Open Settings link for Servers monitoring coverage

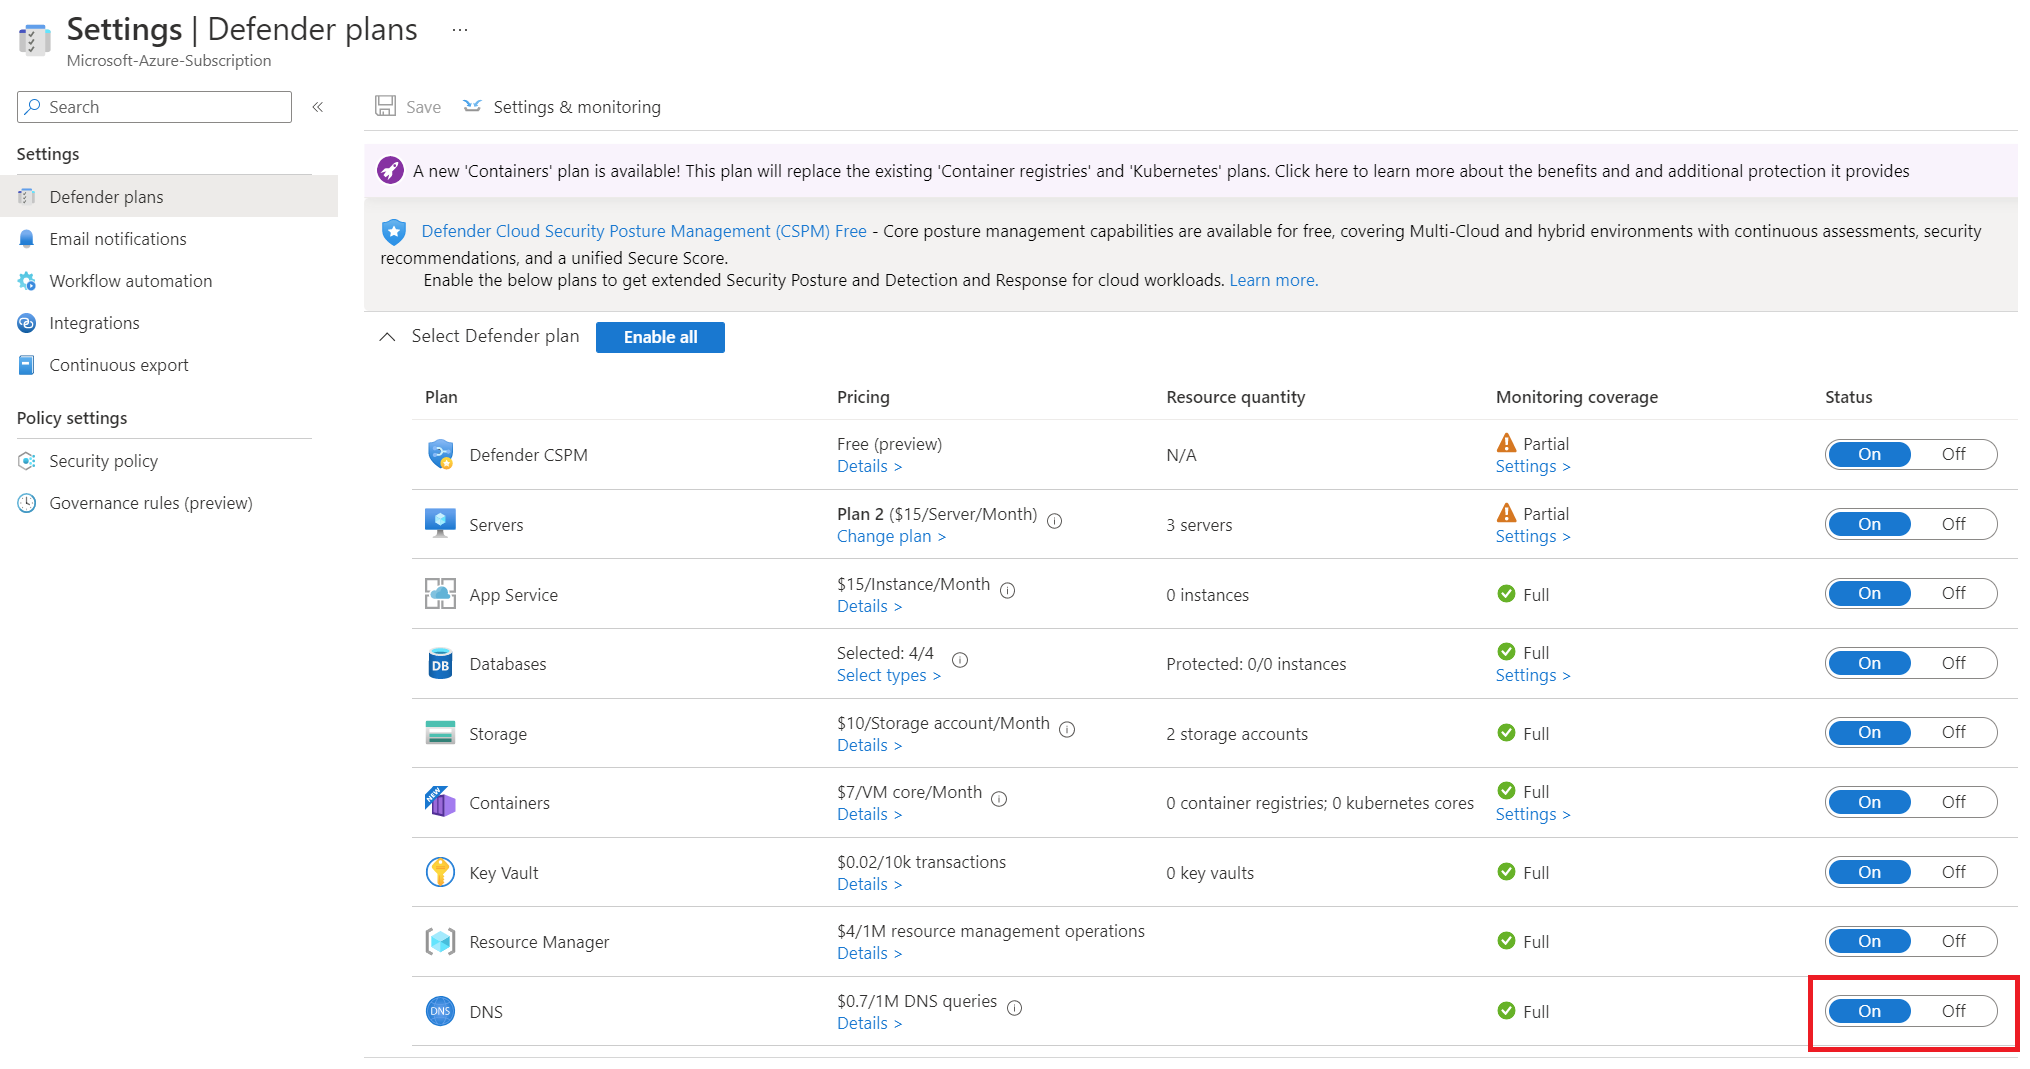point(1532,536)
